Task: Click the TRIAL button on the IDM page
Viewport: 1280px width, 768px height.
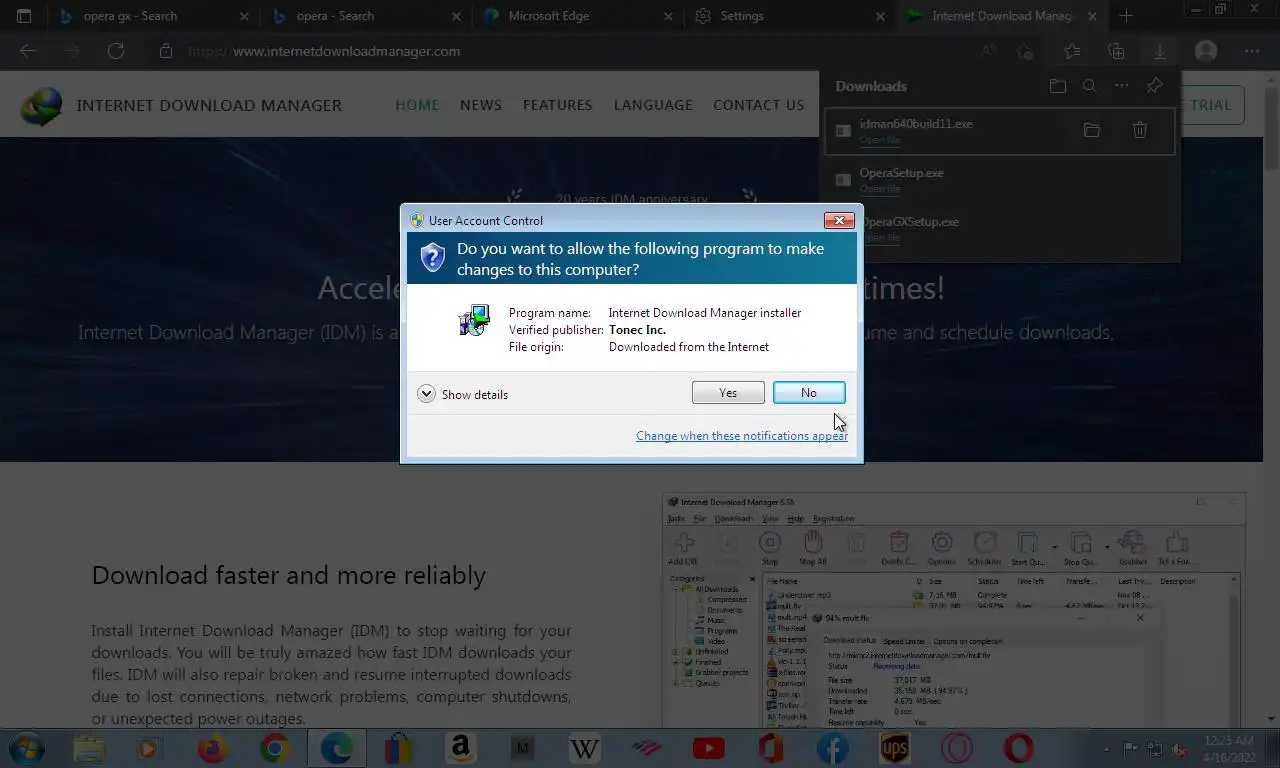Action: click(x=1211, y=105)
